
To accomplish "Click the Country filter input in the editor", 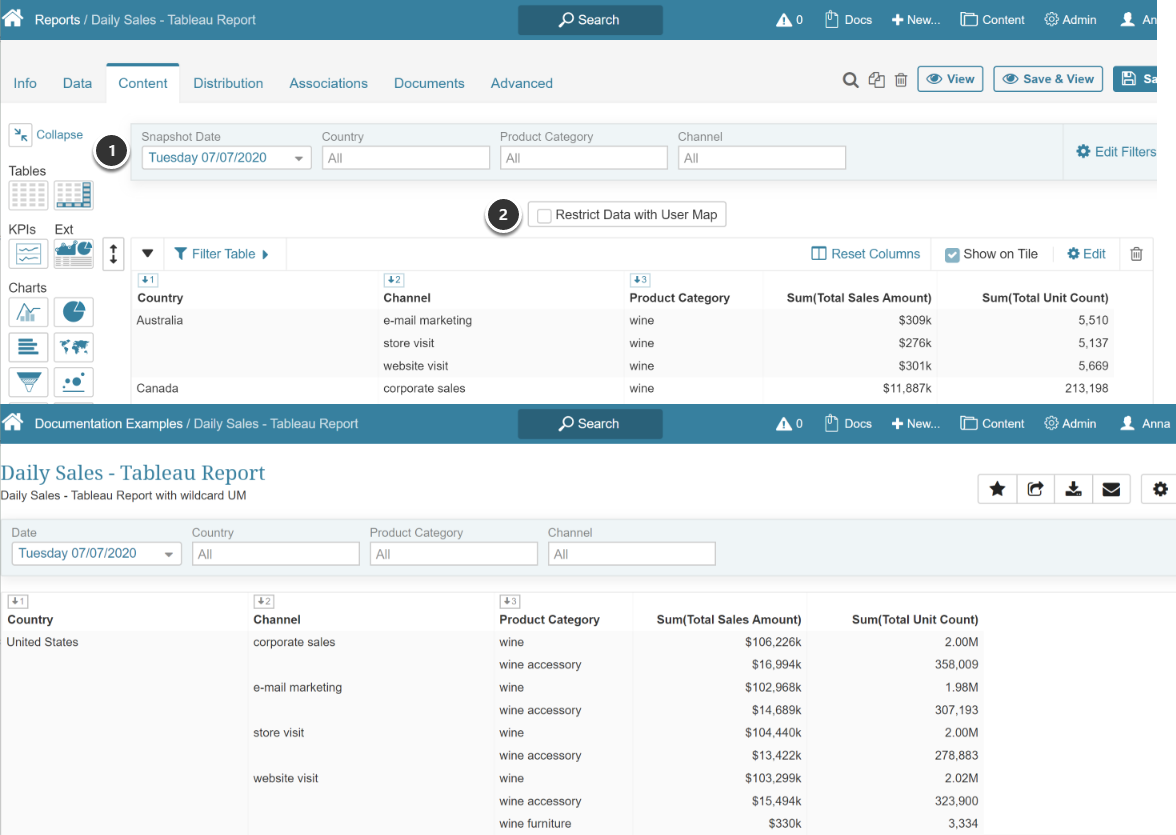I will pyautogui.click(x=405, y=158).
